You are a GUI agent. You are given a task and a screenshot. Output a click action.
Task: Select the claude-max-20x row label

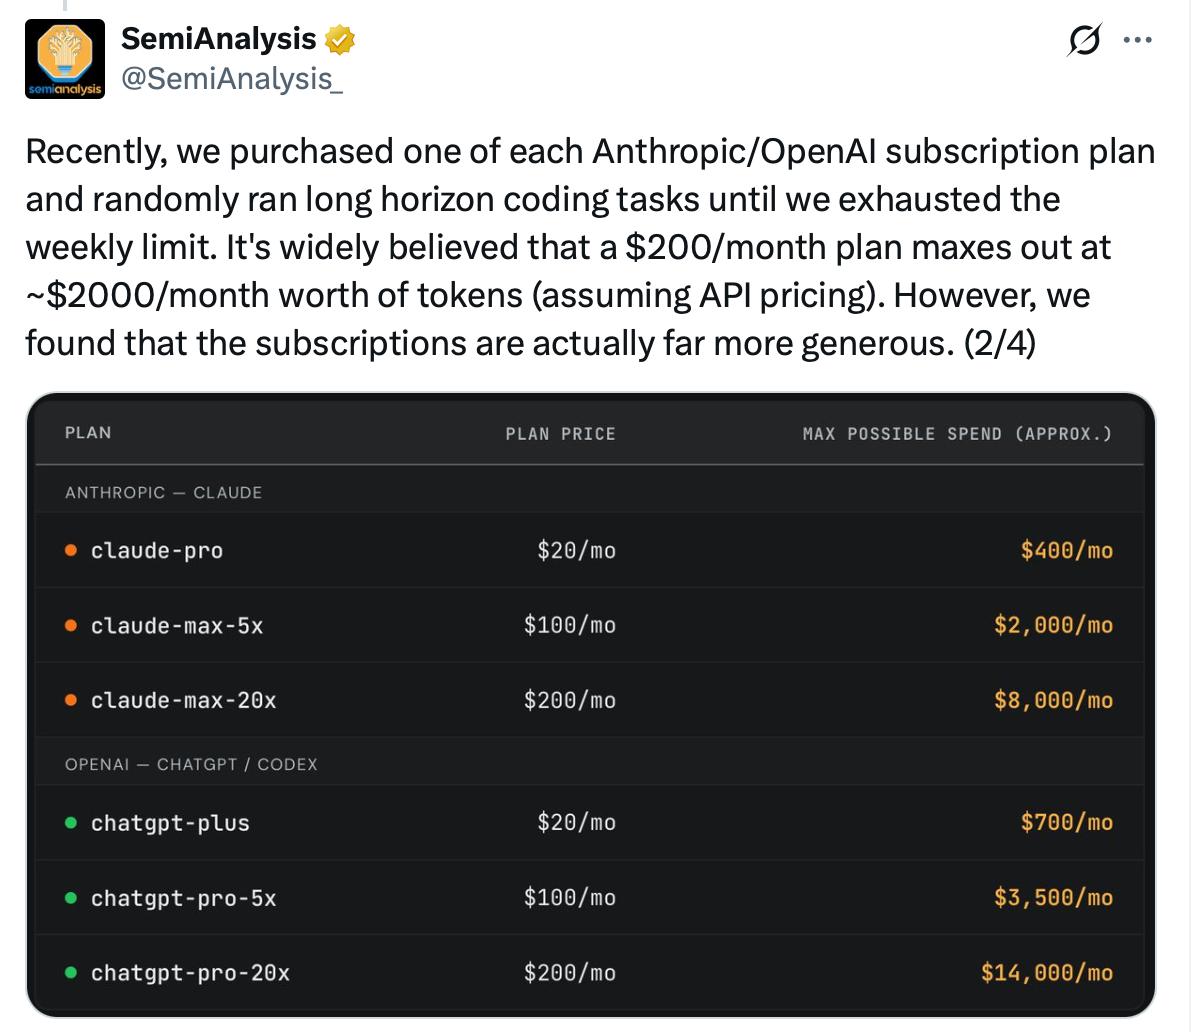coord(184,700)
